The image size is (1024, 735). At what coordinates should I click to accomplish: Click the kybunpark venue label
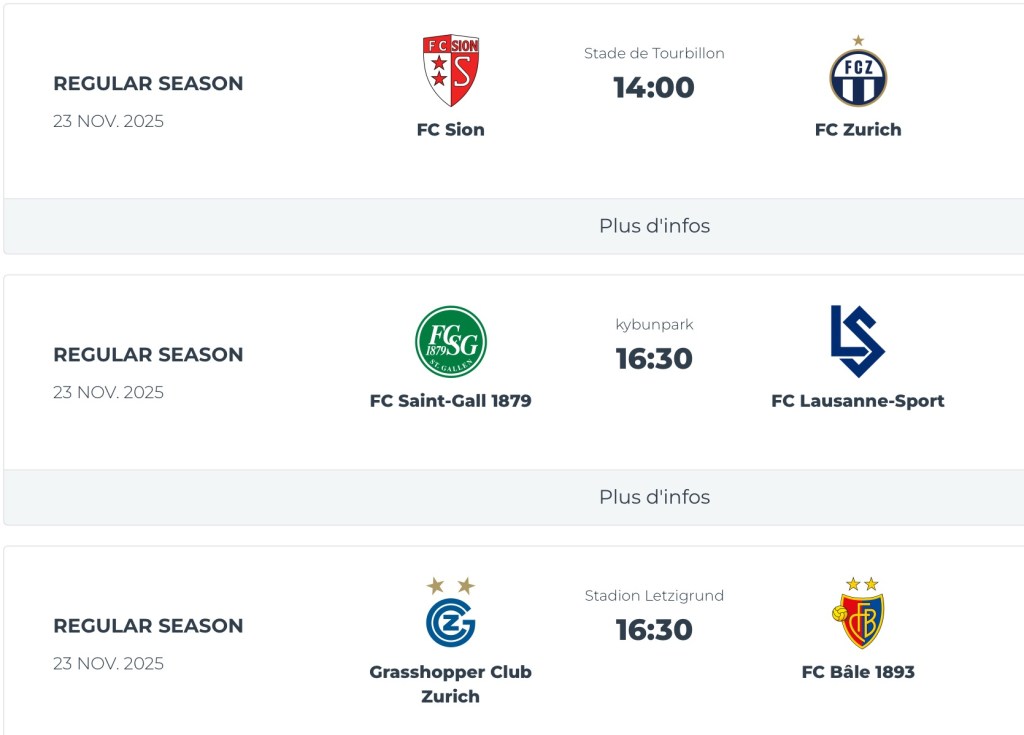654,324
